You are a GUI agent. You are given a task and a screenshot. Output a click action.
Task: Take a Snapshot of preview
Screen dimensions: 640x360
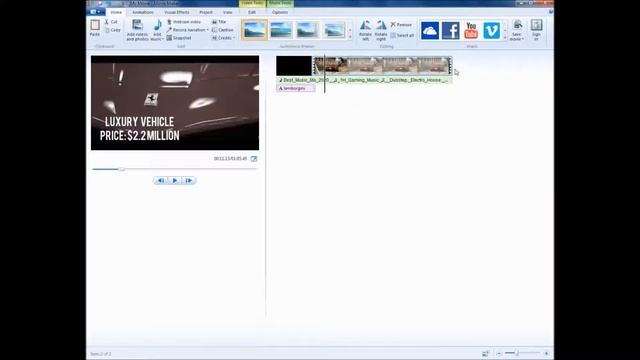point(179,38)
